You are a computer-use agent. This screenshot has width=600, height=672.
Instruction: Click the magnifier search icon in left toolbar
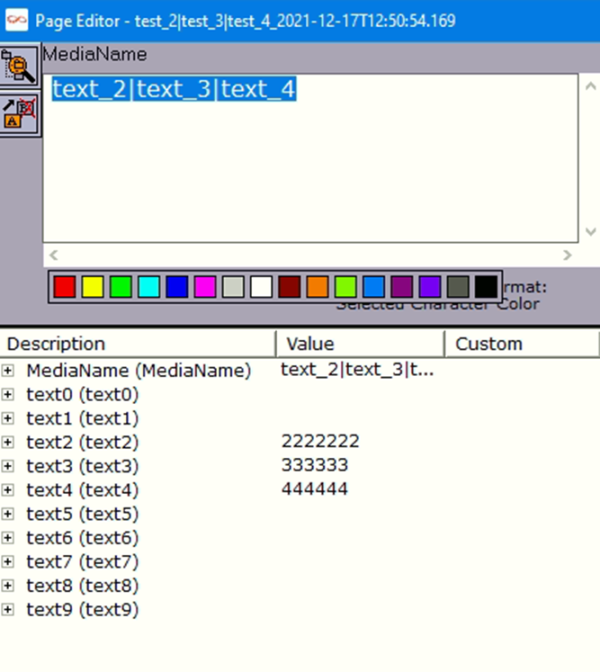(x=19, y=65)
